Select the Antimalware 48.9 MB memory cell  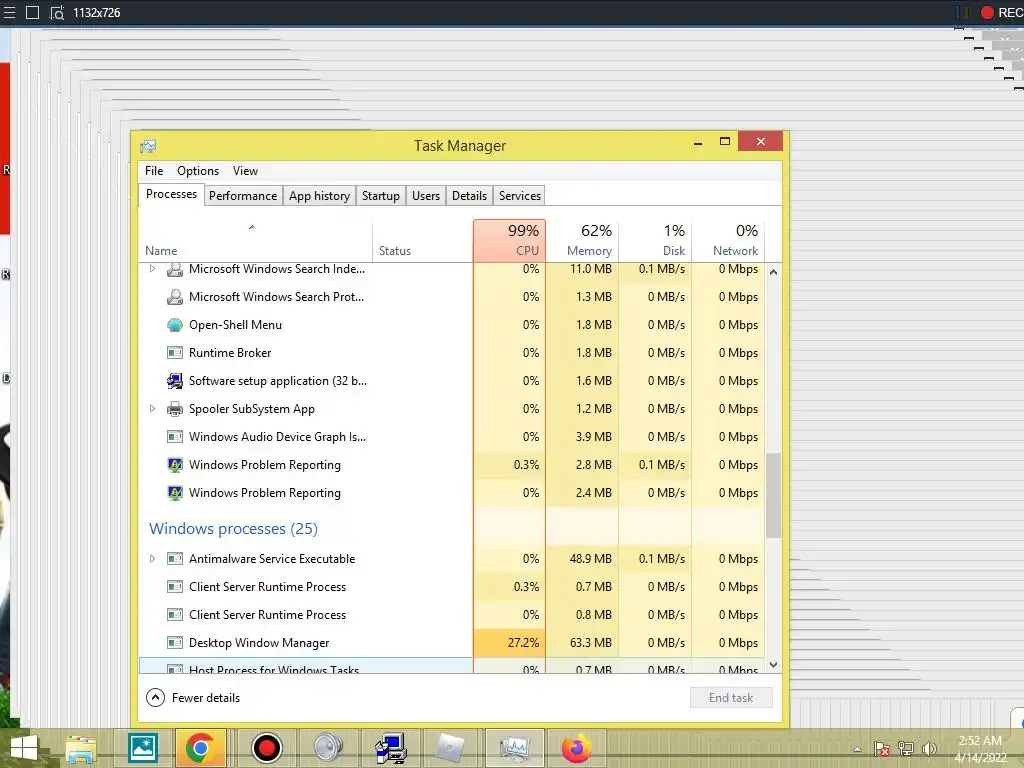pyautogui.click(x=583, y=559)
